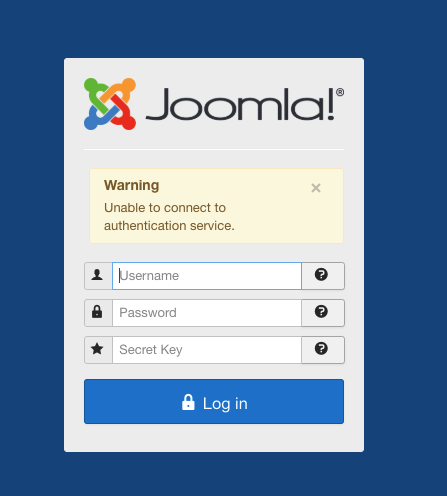Click the padlock icon beside Password
Viewport: 447px width, 496px height.
point(97,312)
